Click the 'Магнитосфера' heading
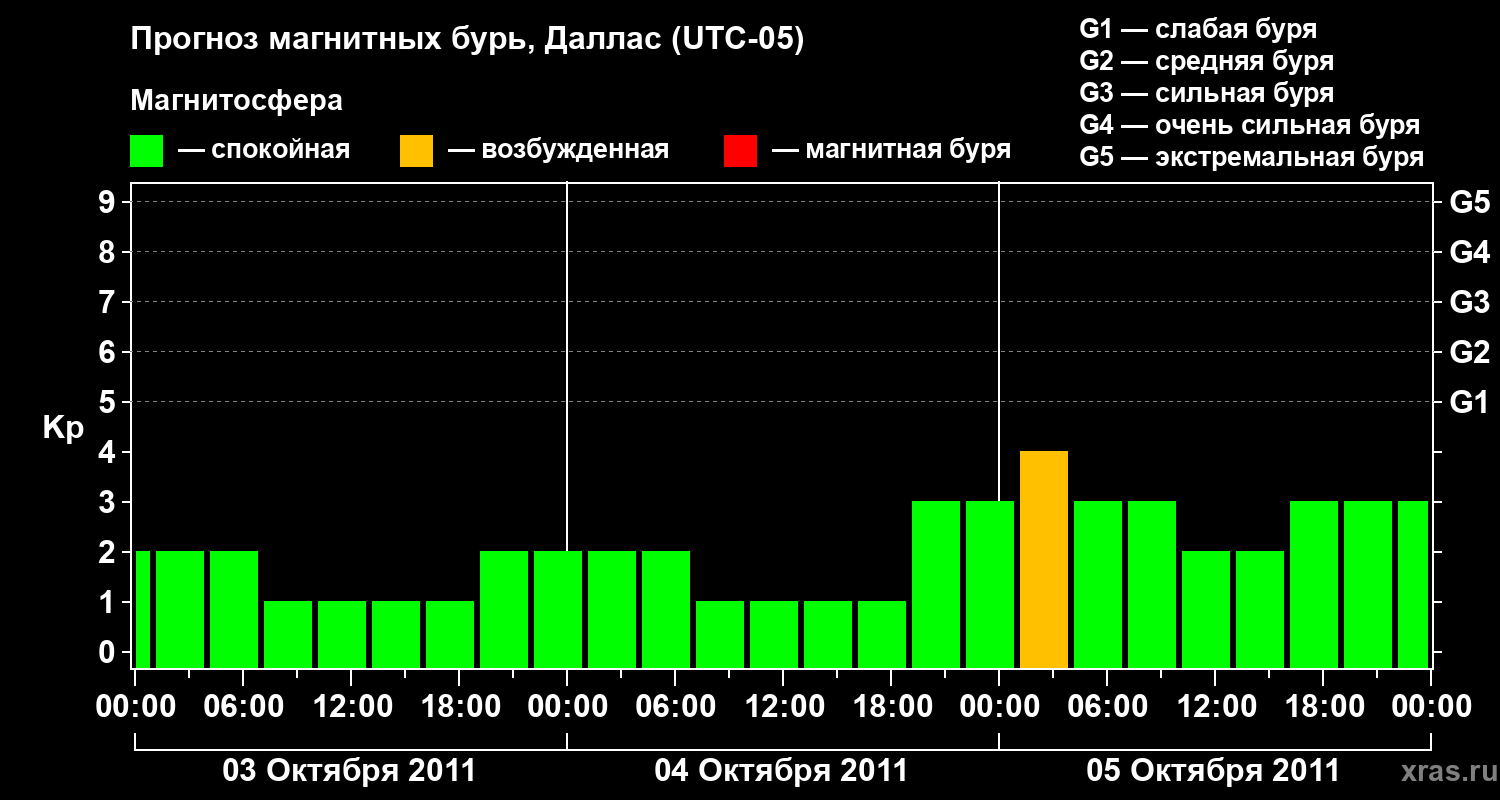 pyautogui.click(x=237, y=101)
